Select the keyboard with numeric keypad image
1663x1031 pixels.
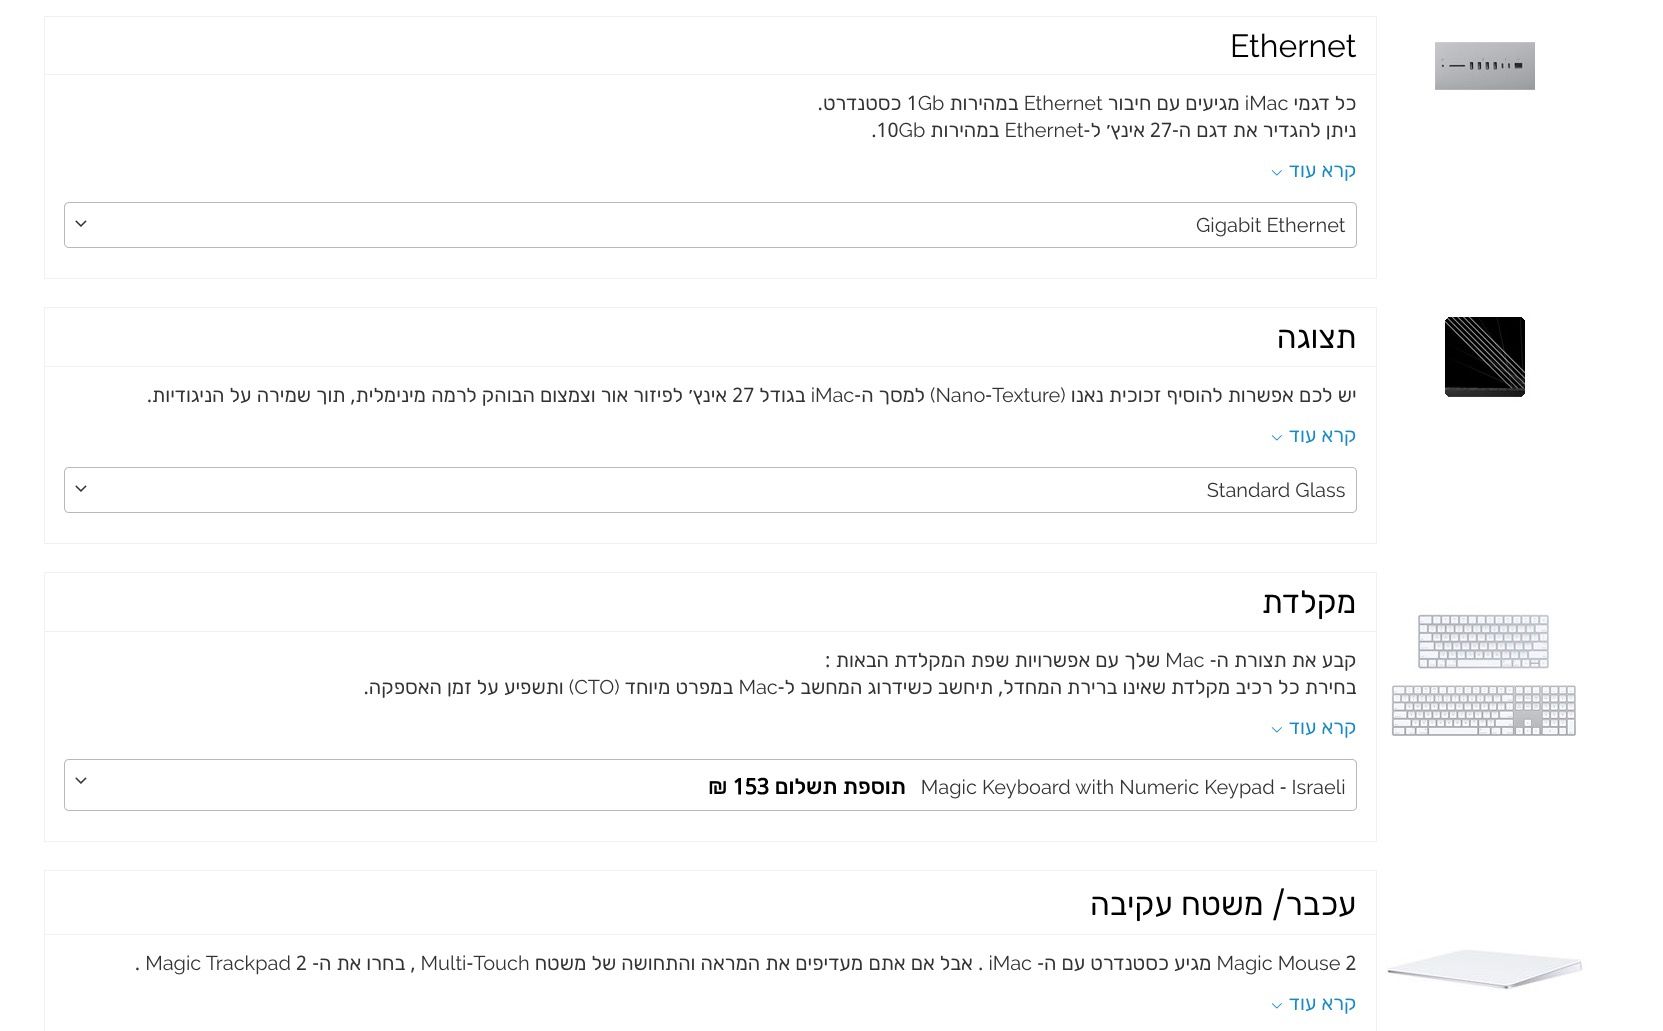tap(1483, 710)
